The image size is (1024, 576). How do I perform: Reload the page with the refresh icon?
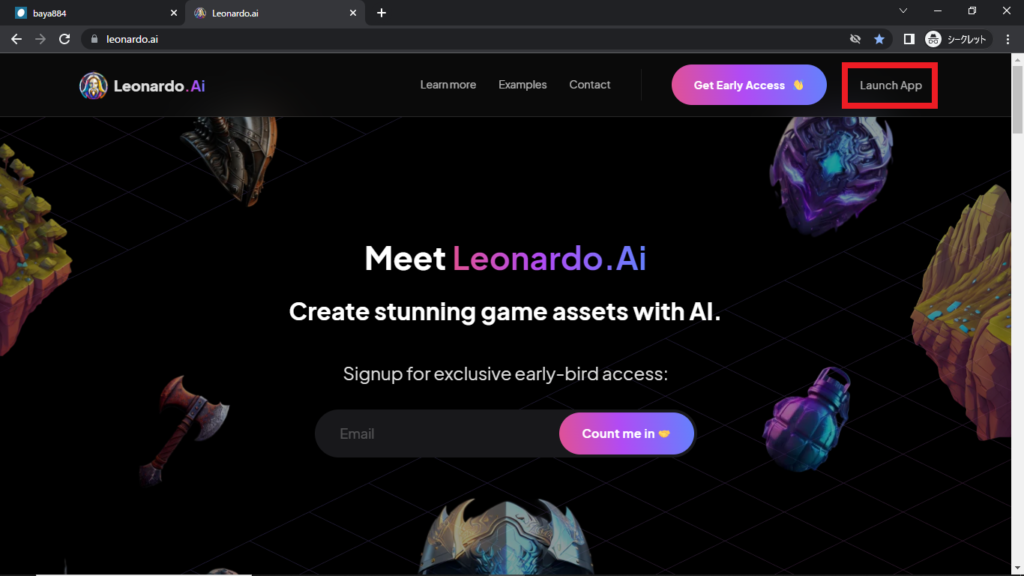pyautogui.click(x=64, y=39)
